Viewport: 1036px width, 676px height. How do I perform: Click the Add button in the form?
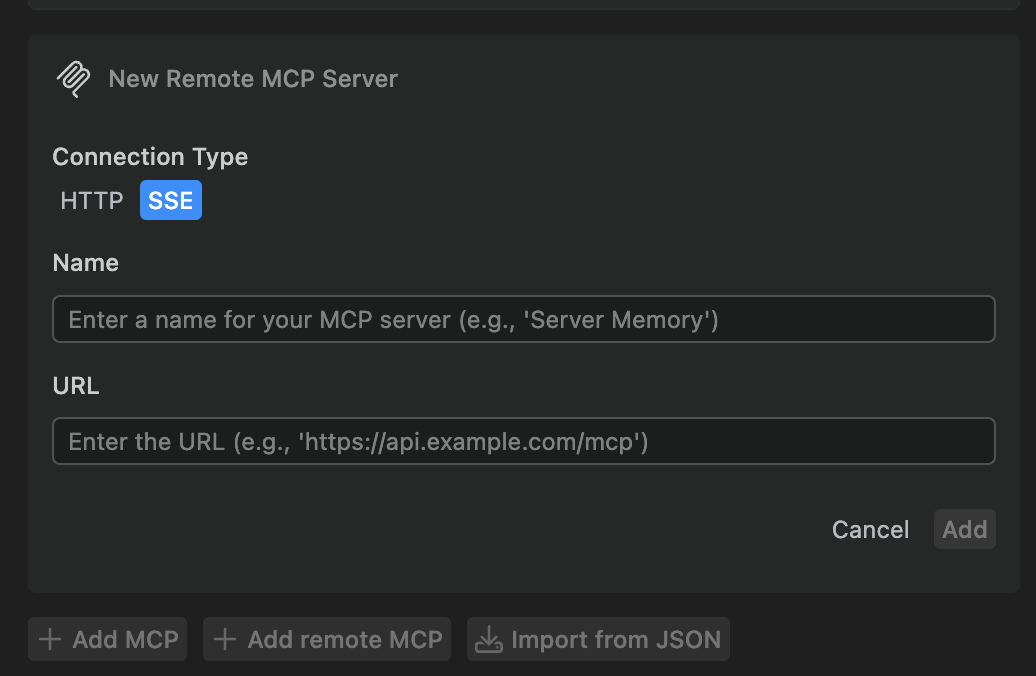tap(965, 529)
